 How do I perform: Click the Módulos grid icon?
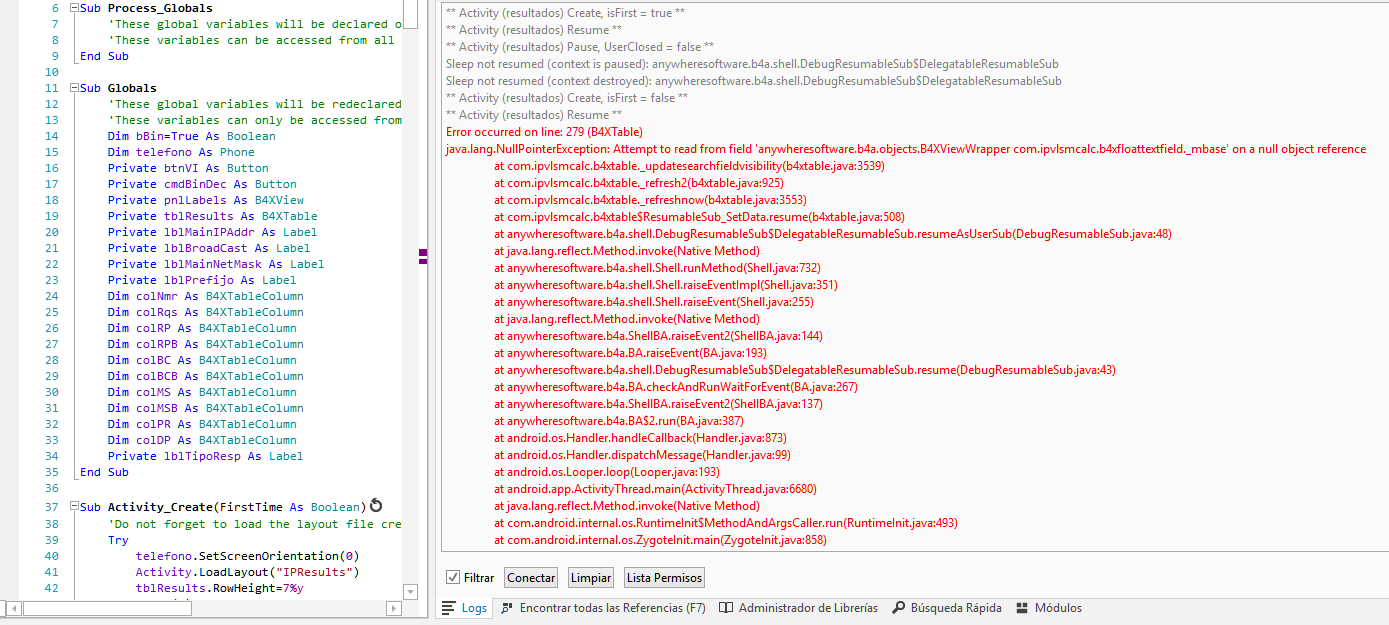1022,608
